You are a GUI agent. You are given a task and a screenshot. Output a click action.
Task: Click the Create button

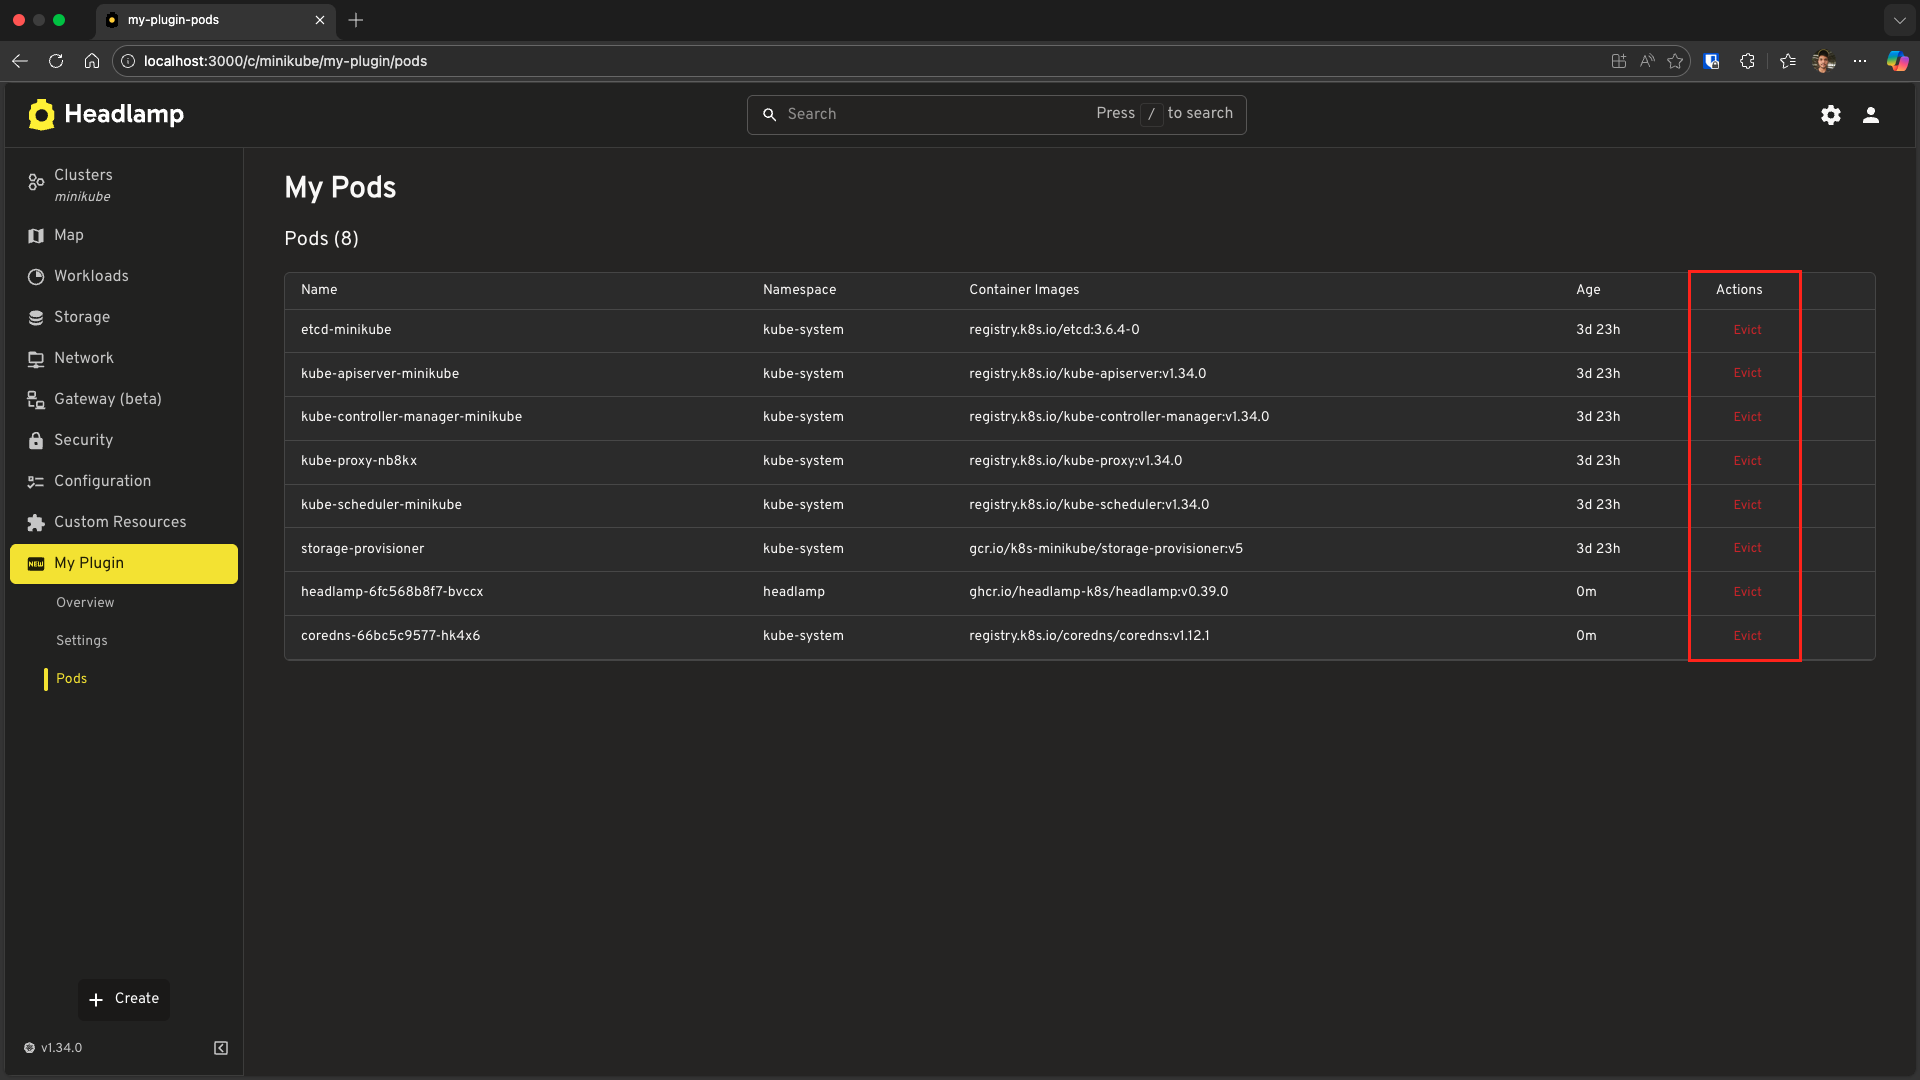[x=123, y=998]
